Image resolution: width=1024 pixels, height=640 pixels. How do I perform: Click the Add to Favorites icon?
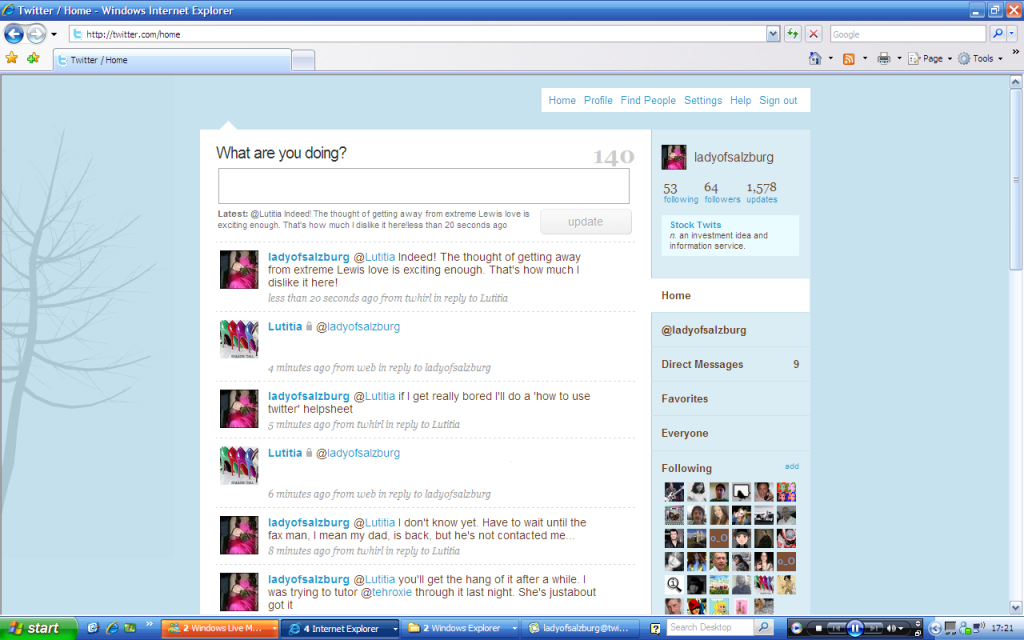[x=33, y=58]
